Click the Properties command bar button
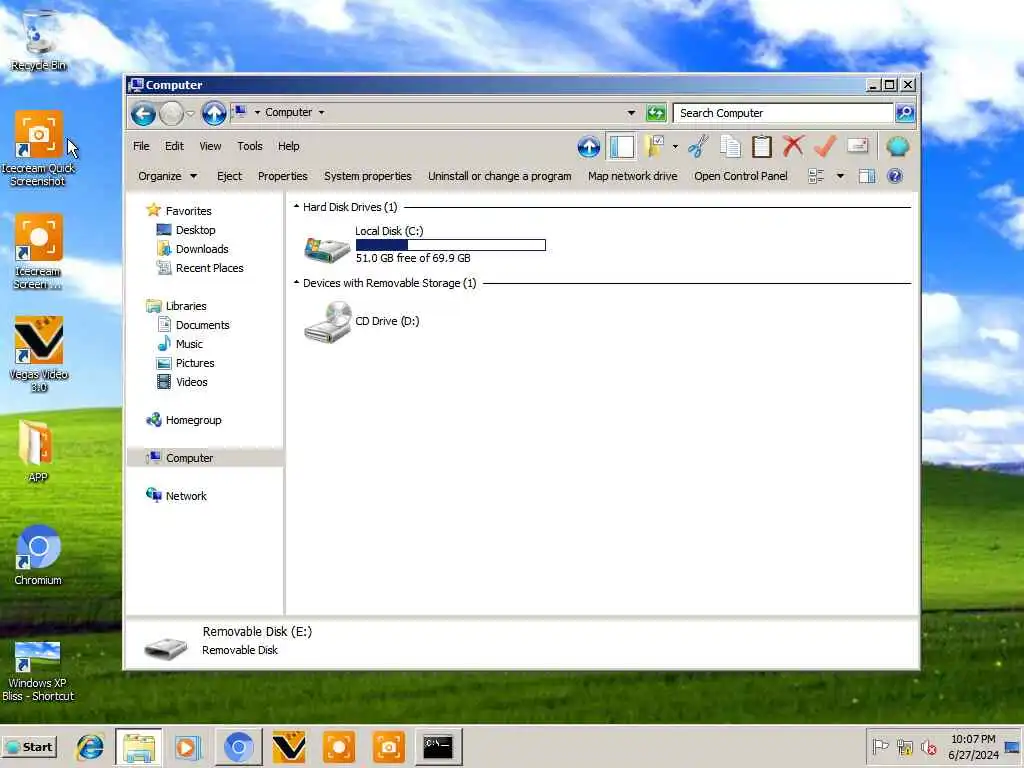The width and height of the screenshot is (1024, 768). [282, 176]
